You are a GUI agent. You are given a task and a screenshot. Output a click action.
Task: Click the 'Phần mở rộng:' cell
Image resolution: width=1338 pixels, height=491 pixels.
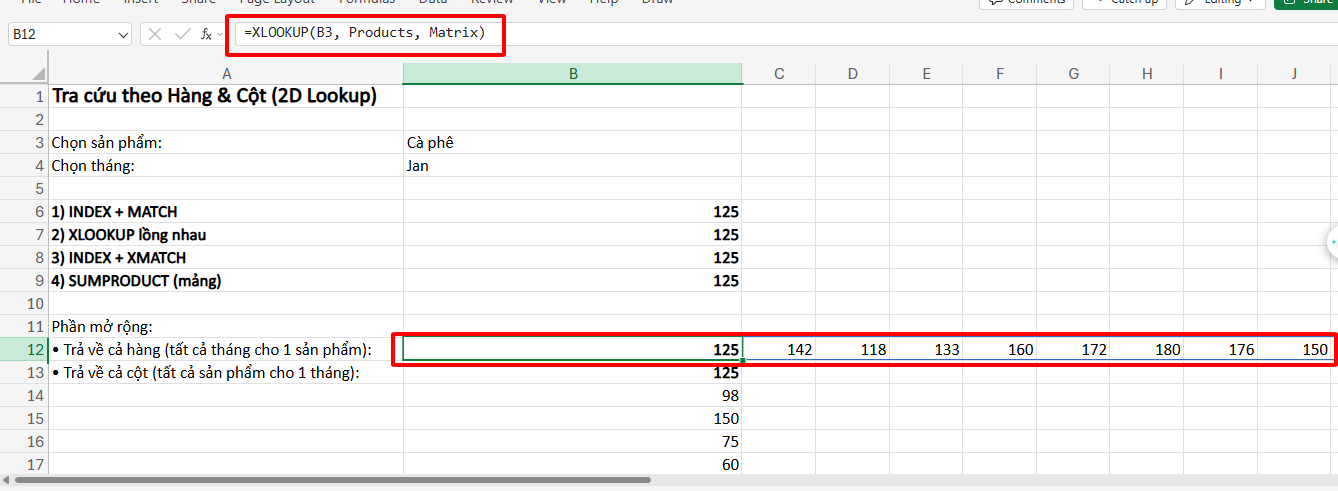(226, 327)
